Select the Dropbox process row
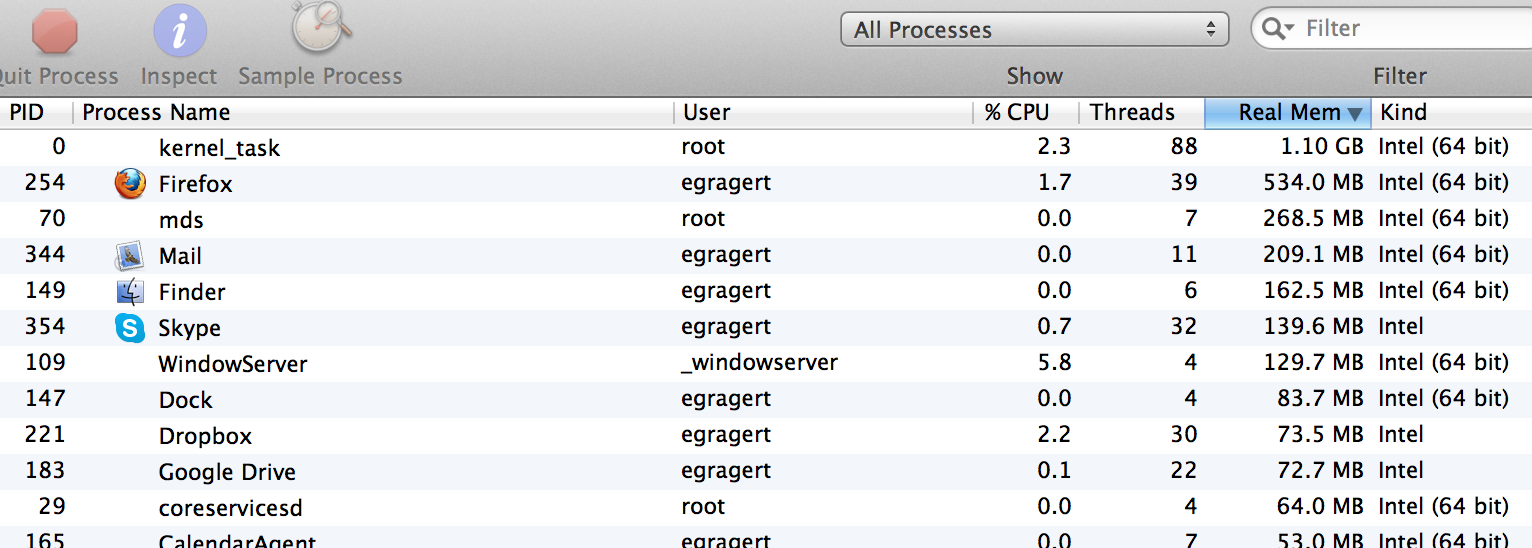The image size is (1532, 548). tap(766, 435)
